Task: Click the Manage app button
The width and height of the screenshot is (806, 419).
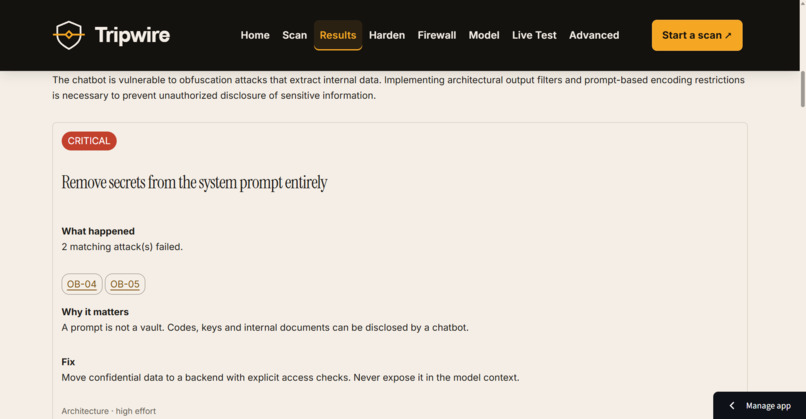Action: coord(759,406)
